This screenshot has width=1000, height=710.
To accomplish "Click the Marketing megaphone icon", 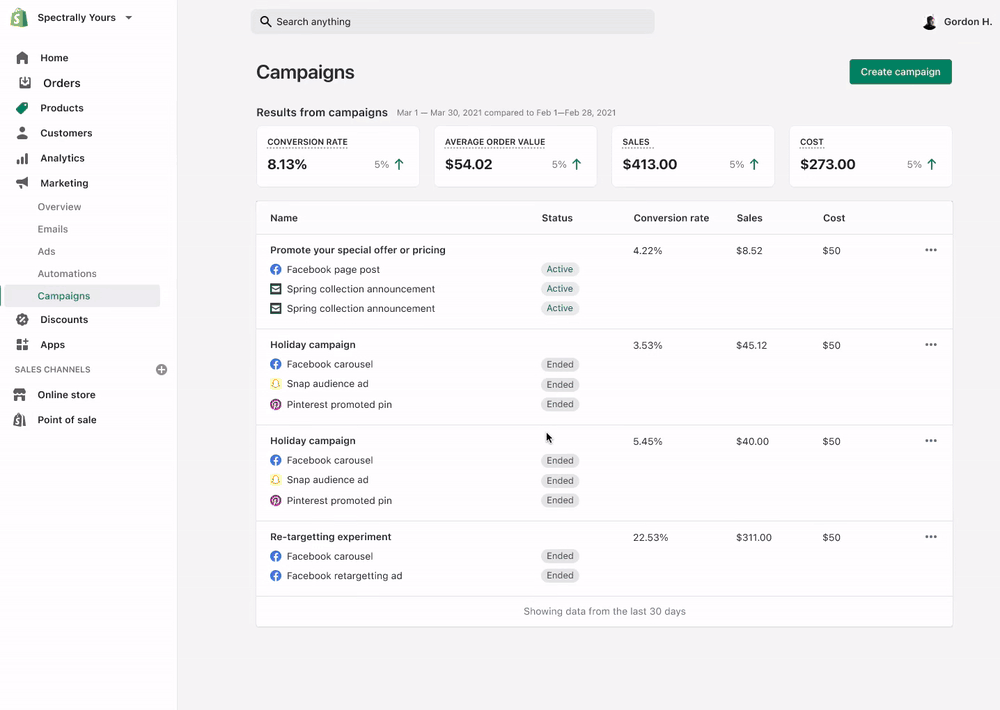I will (22, 183).
